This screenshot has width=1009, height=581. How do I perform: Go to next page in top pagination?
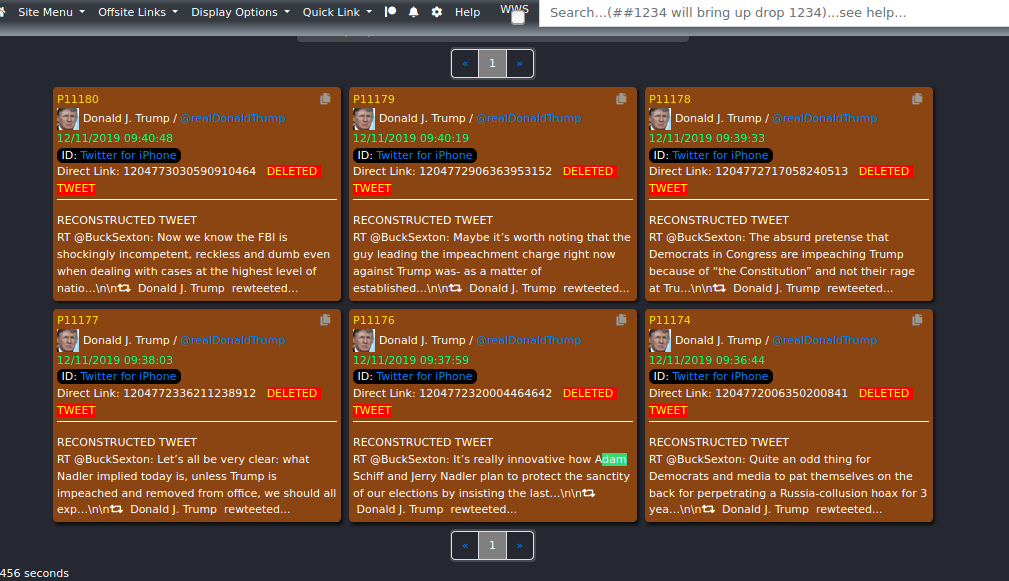[x=519, y=63]
